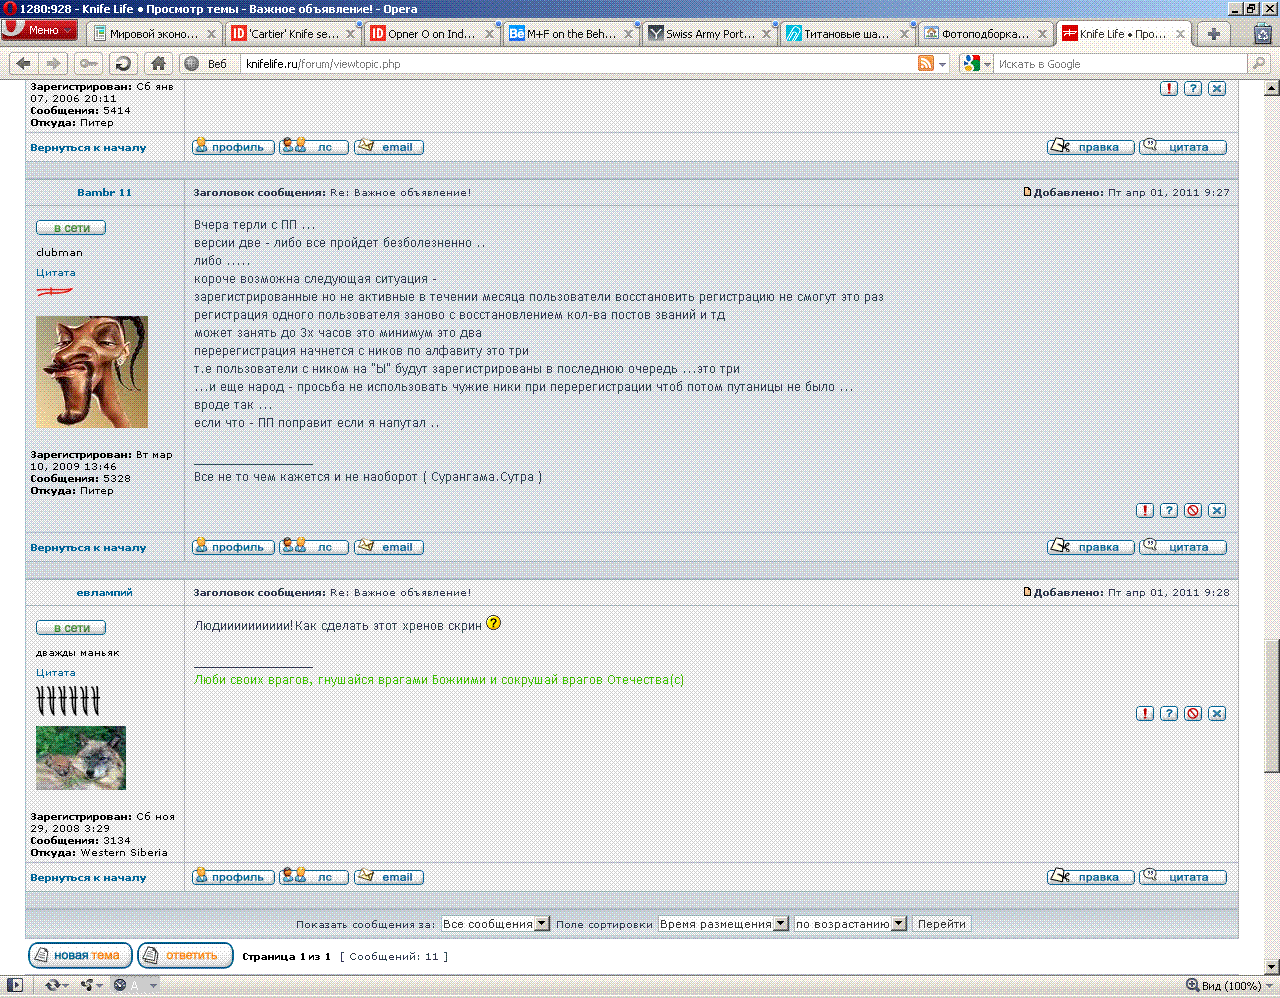Switch to the 'Swiss Army Port...' tab

click(710, 33)
